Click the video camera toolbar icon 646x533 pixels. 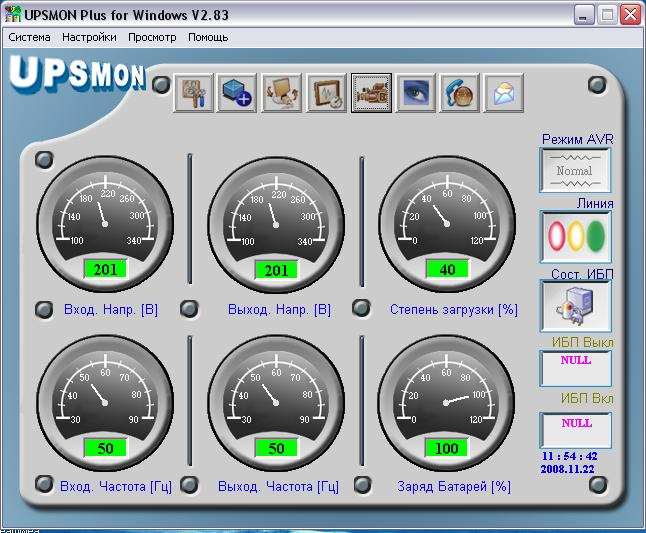(371, 93)
